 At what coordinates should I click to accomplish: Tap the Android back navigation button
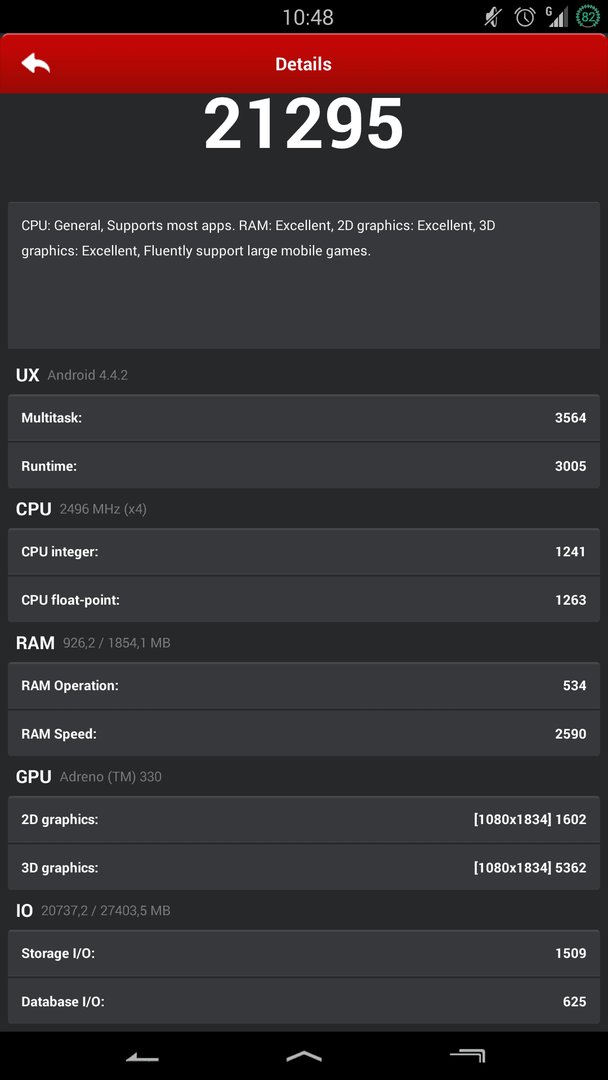pyautogui.click(x=143, y=1057)
